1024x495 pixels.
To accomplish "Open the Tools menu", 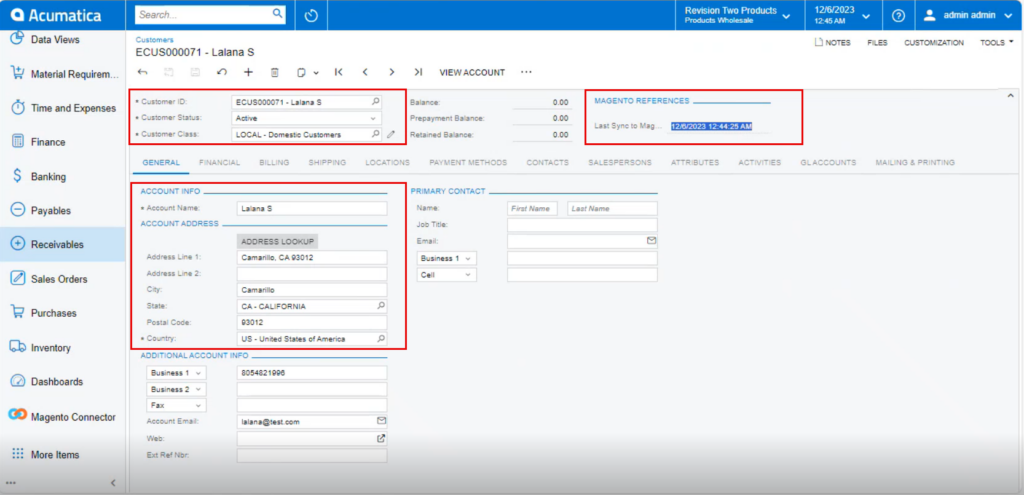I will (x=997, y=42).
